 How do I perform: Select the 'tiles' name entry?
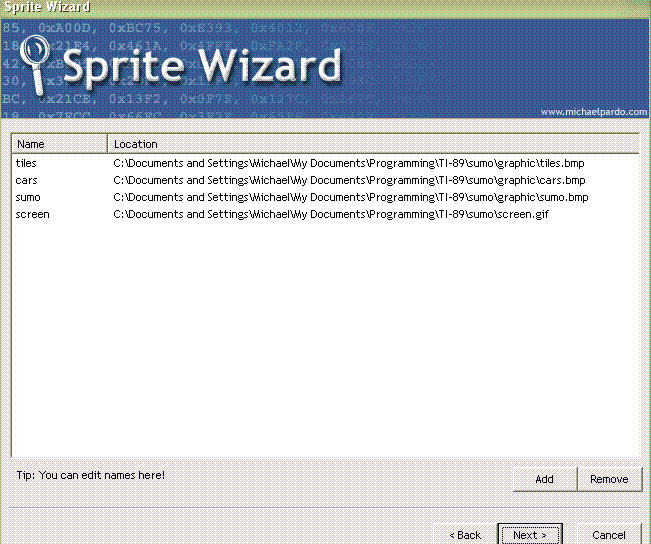26,163
